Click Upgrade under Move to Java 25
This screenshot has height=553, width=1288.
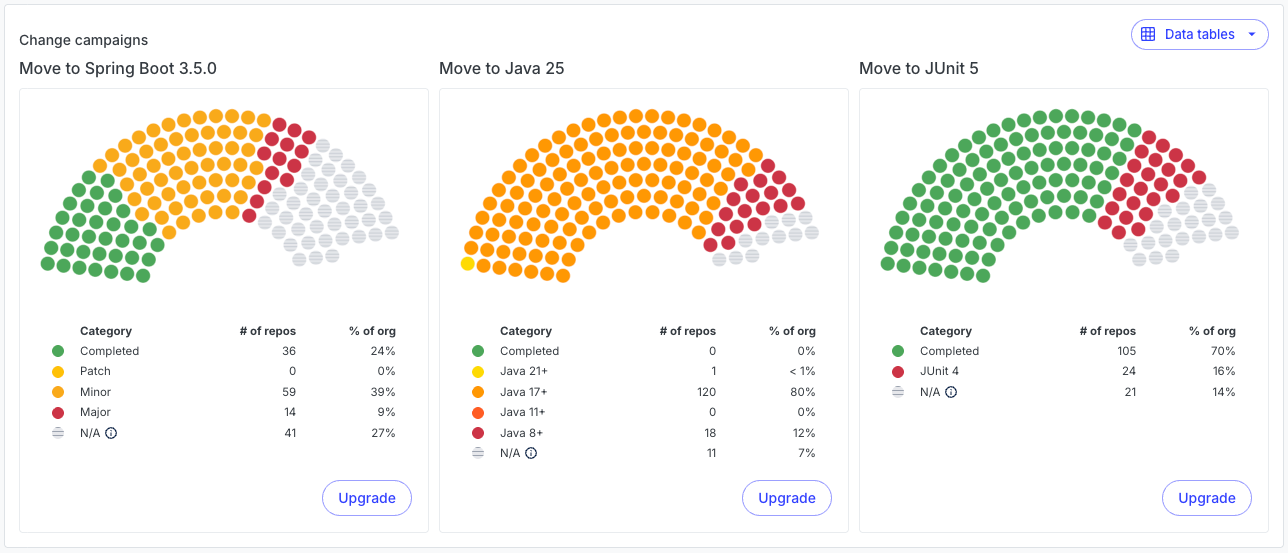coord(787,498)
